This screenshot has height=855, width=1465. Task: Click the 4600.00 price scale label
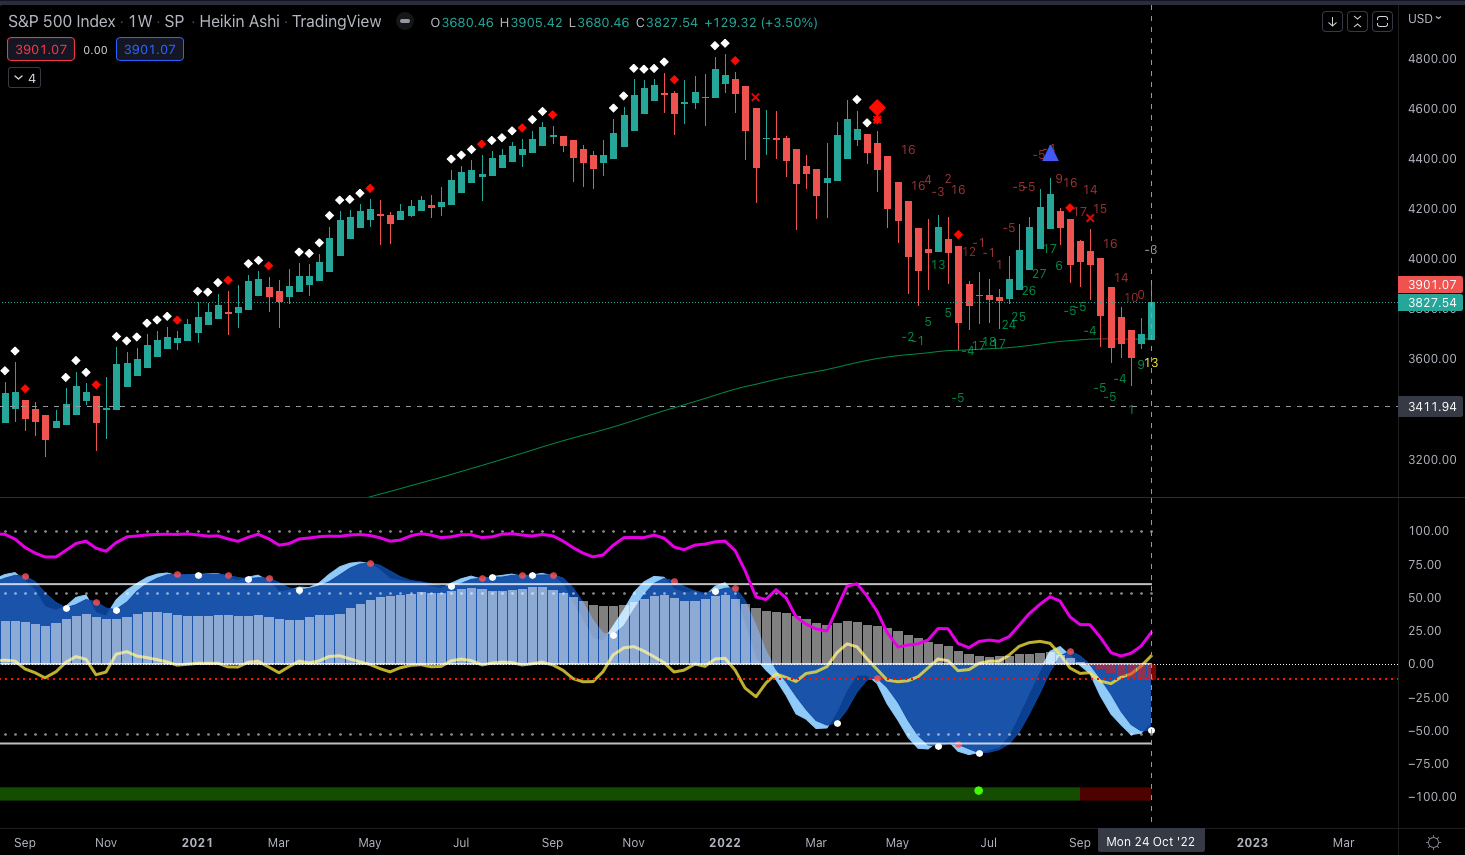[x=1432, y=109]
